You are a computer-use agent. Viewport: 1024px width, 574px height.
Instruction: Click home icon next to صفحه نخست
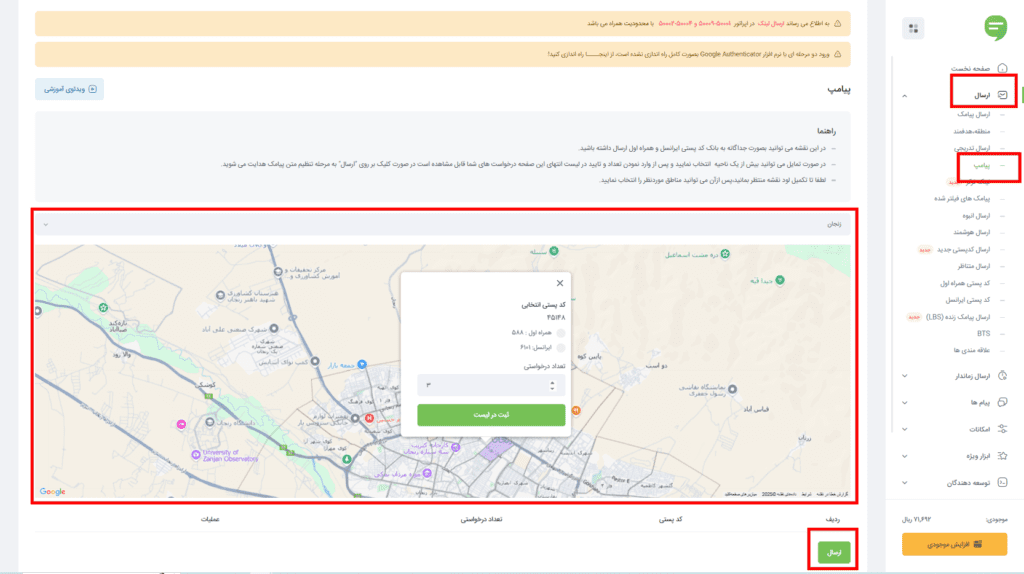click(1002, 69)
